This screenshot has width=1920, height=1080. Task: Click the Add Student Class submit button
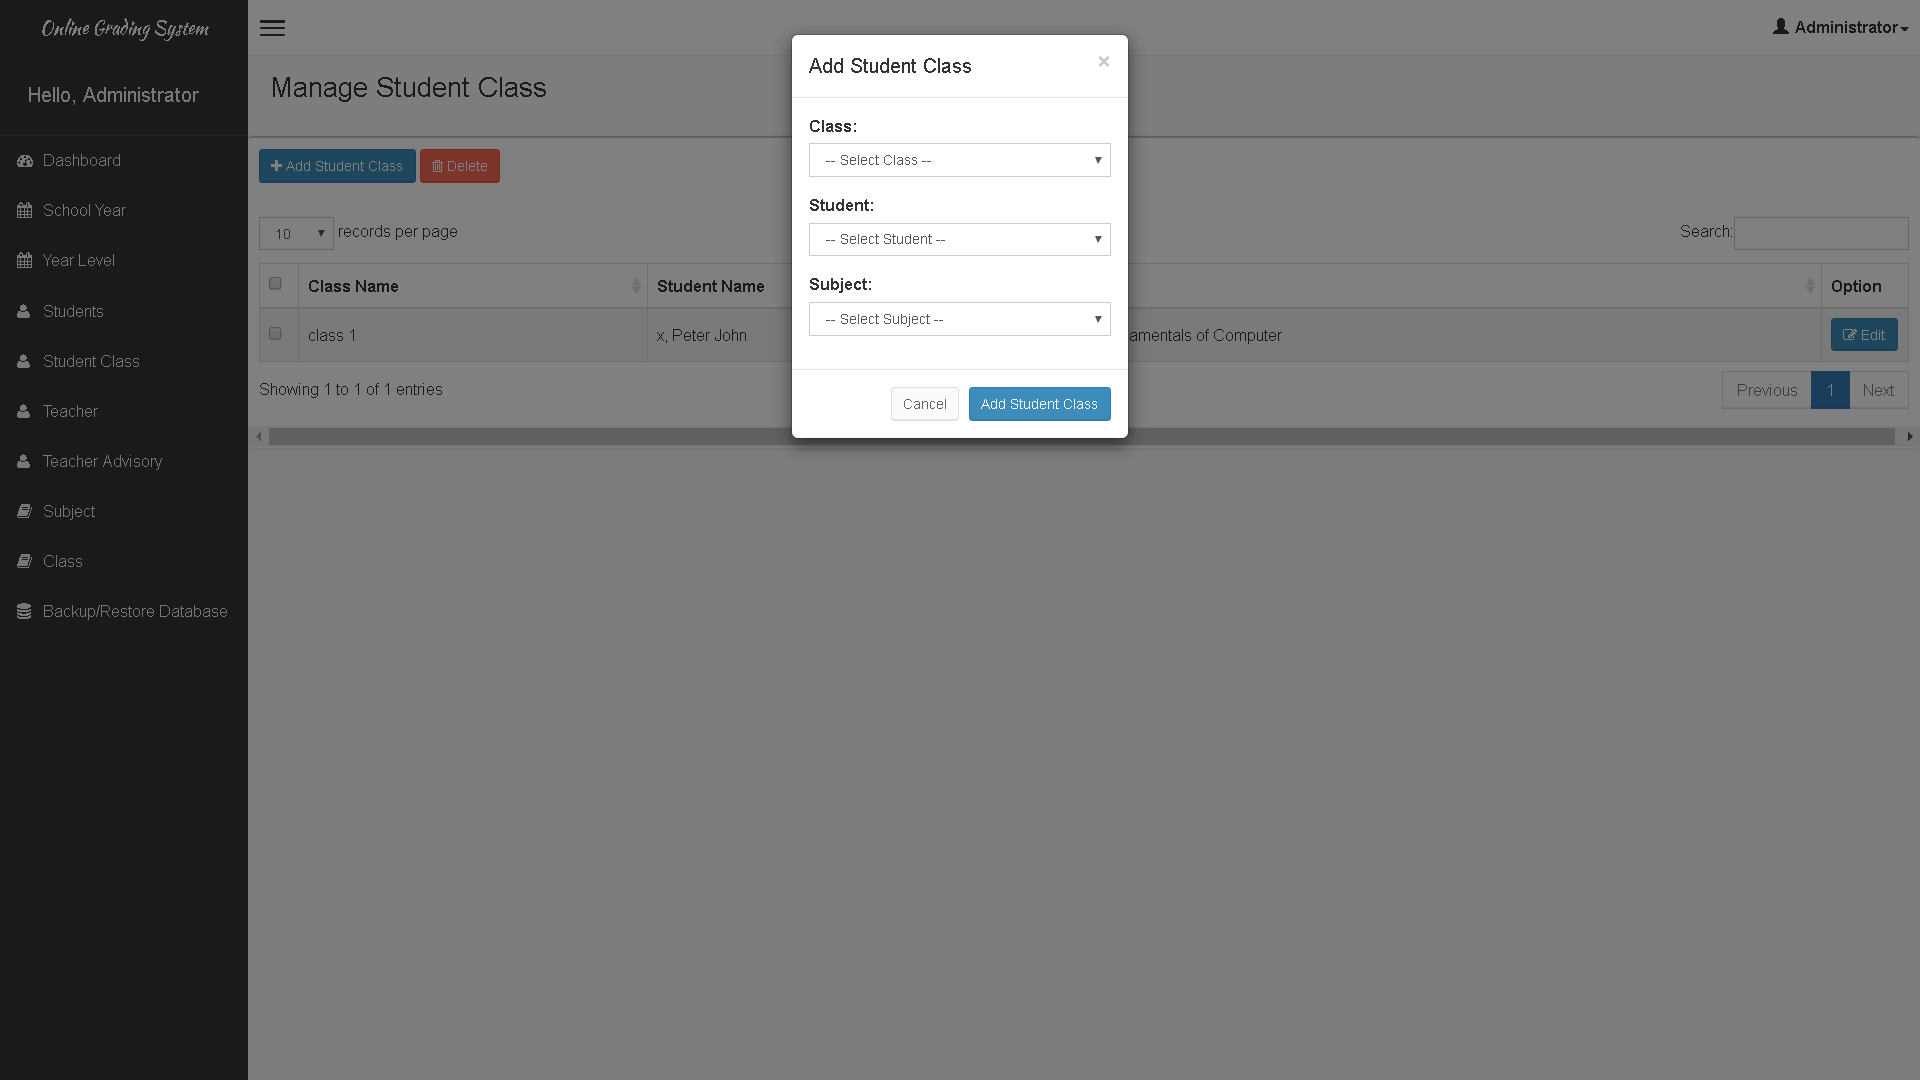[1039, 404]
